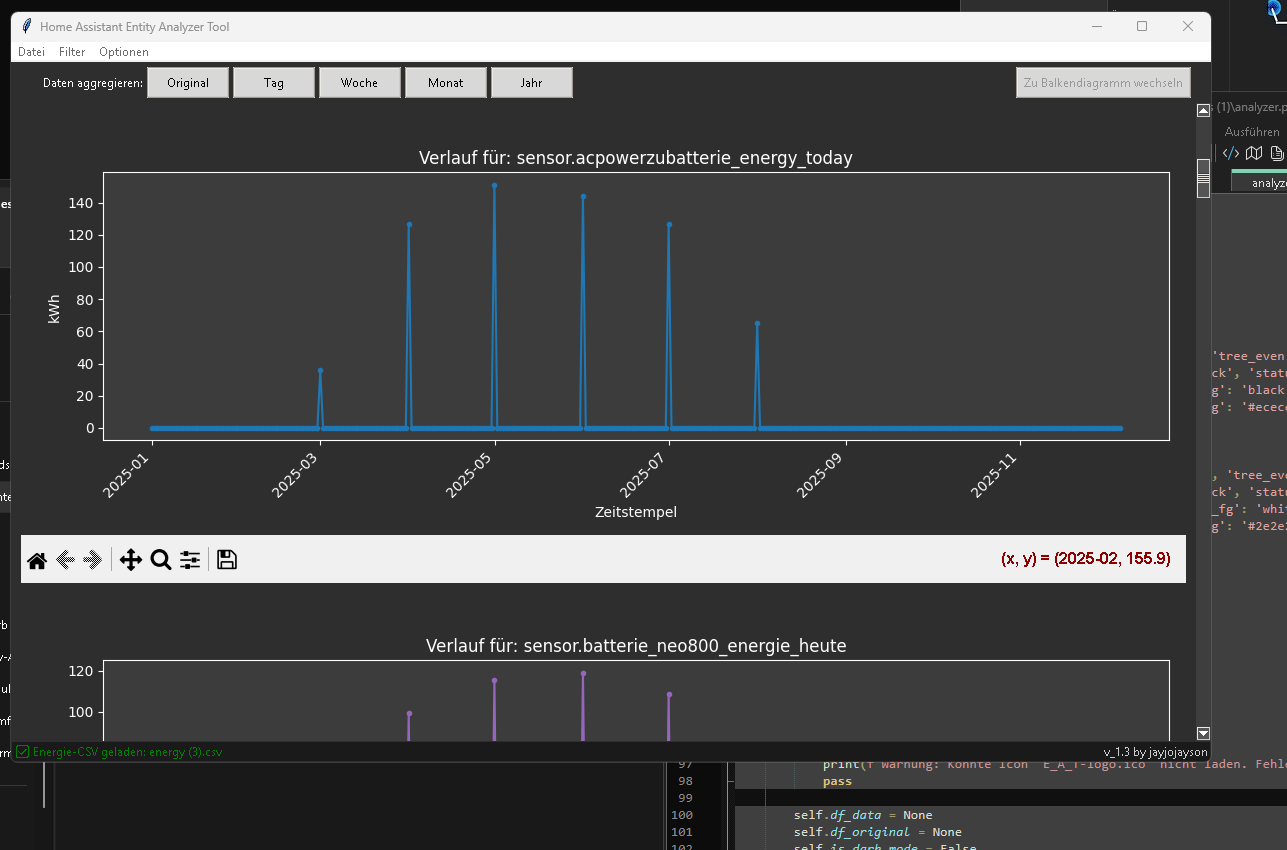
Task: Click the map icon in editor toolbar
Action: click(x=1254, y=153)
